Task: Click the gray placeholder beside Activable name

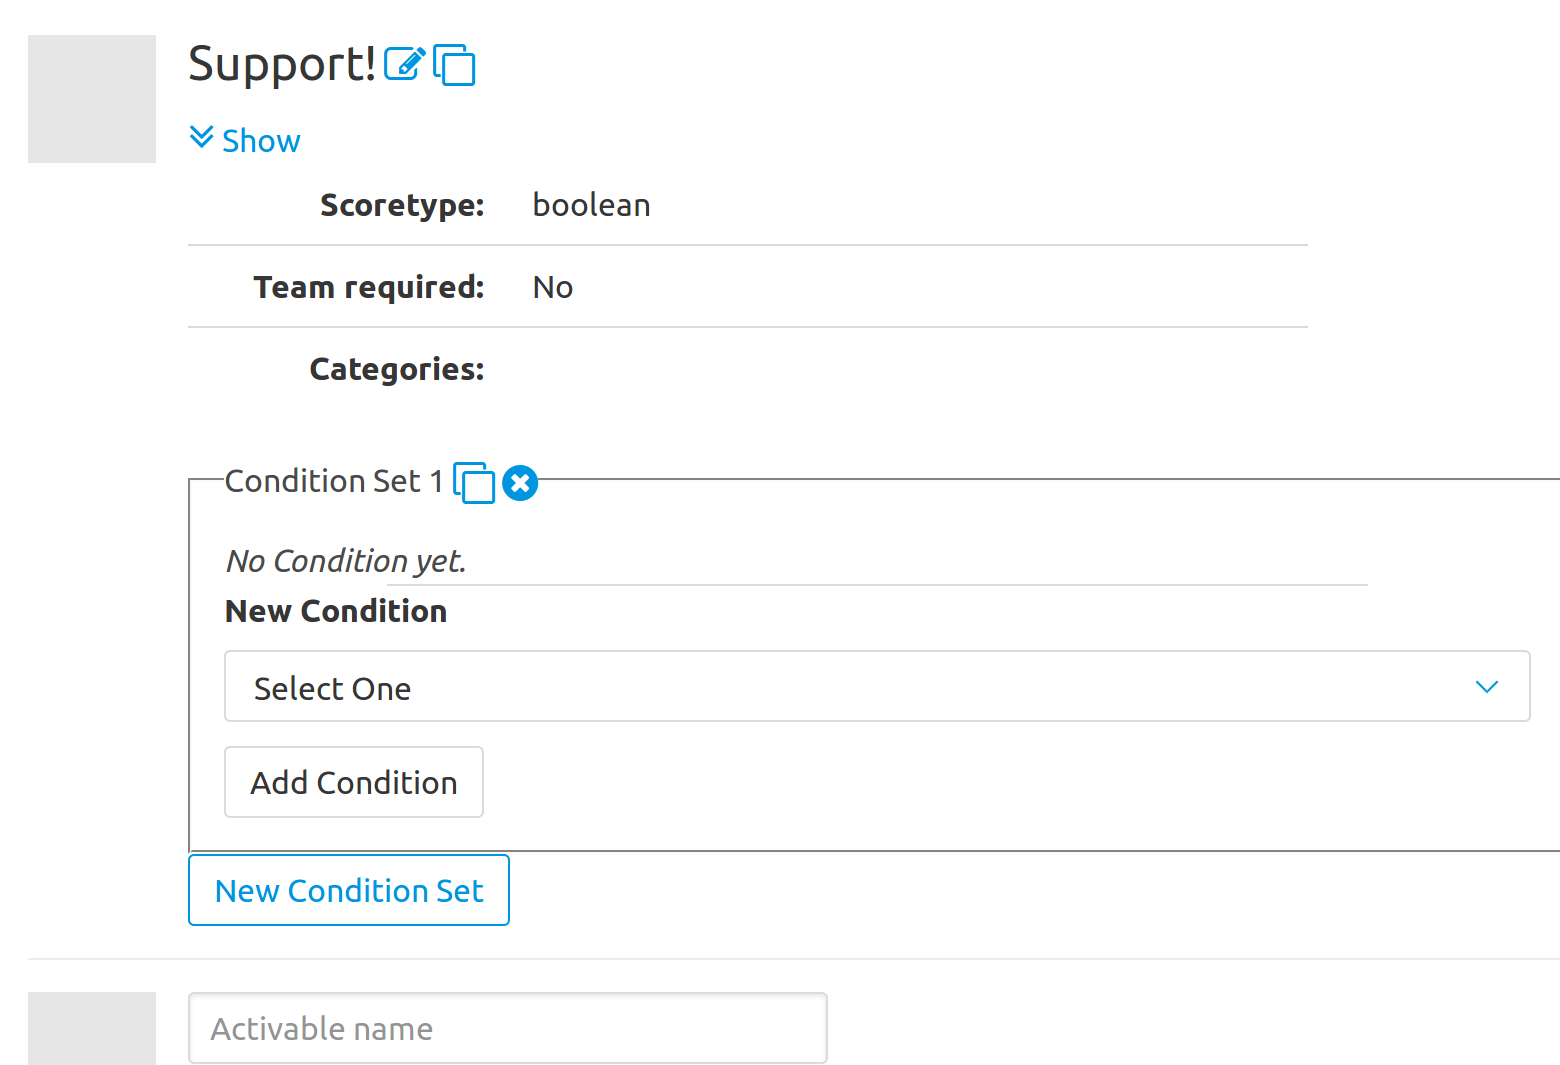Action: [92, 1028]
